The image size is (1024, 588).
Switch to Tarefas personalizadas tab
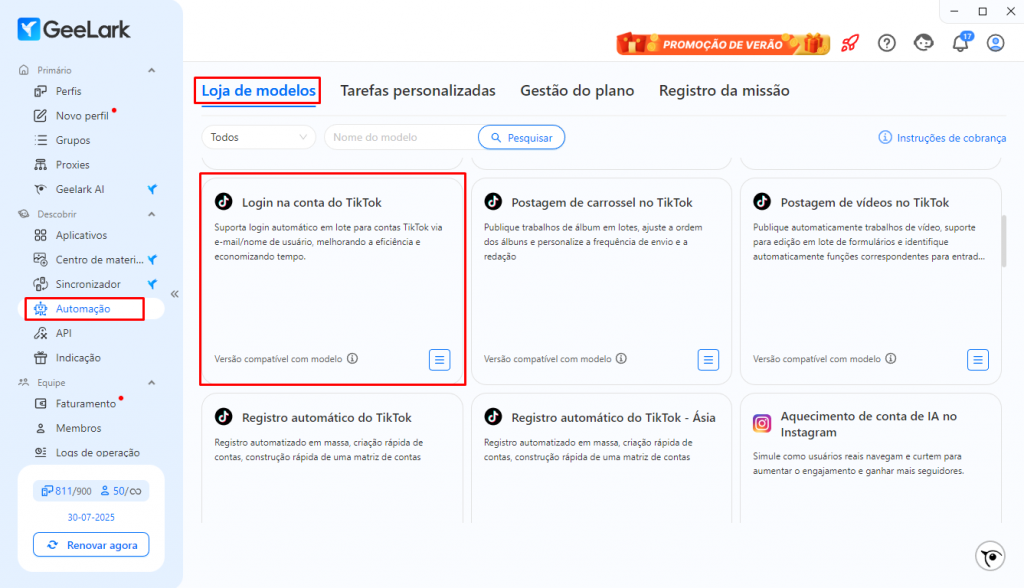point(418,90)
